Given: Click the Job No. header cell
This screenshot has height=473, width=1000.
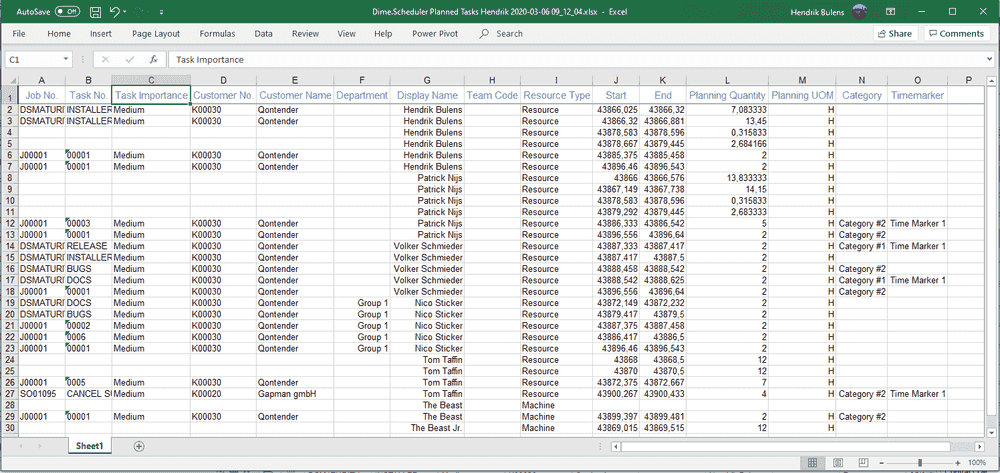Looking at the screenshot, I should click(41, 95).
